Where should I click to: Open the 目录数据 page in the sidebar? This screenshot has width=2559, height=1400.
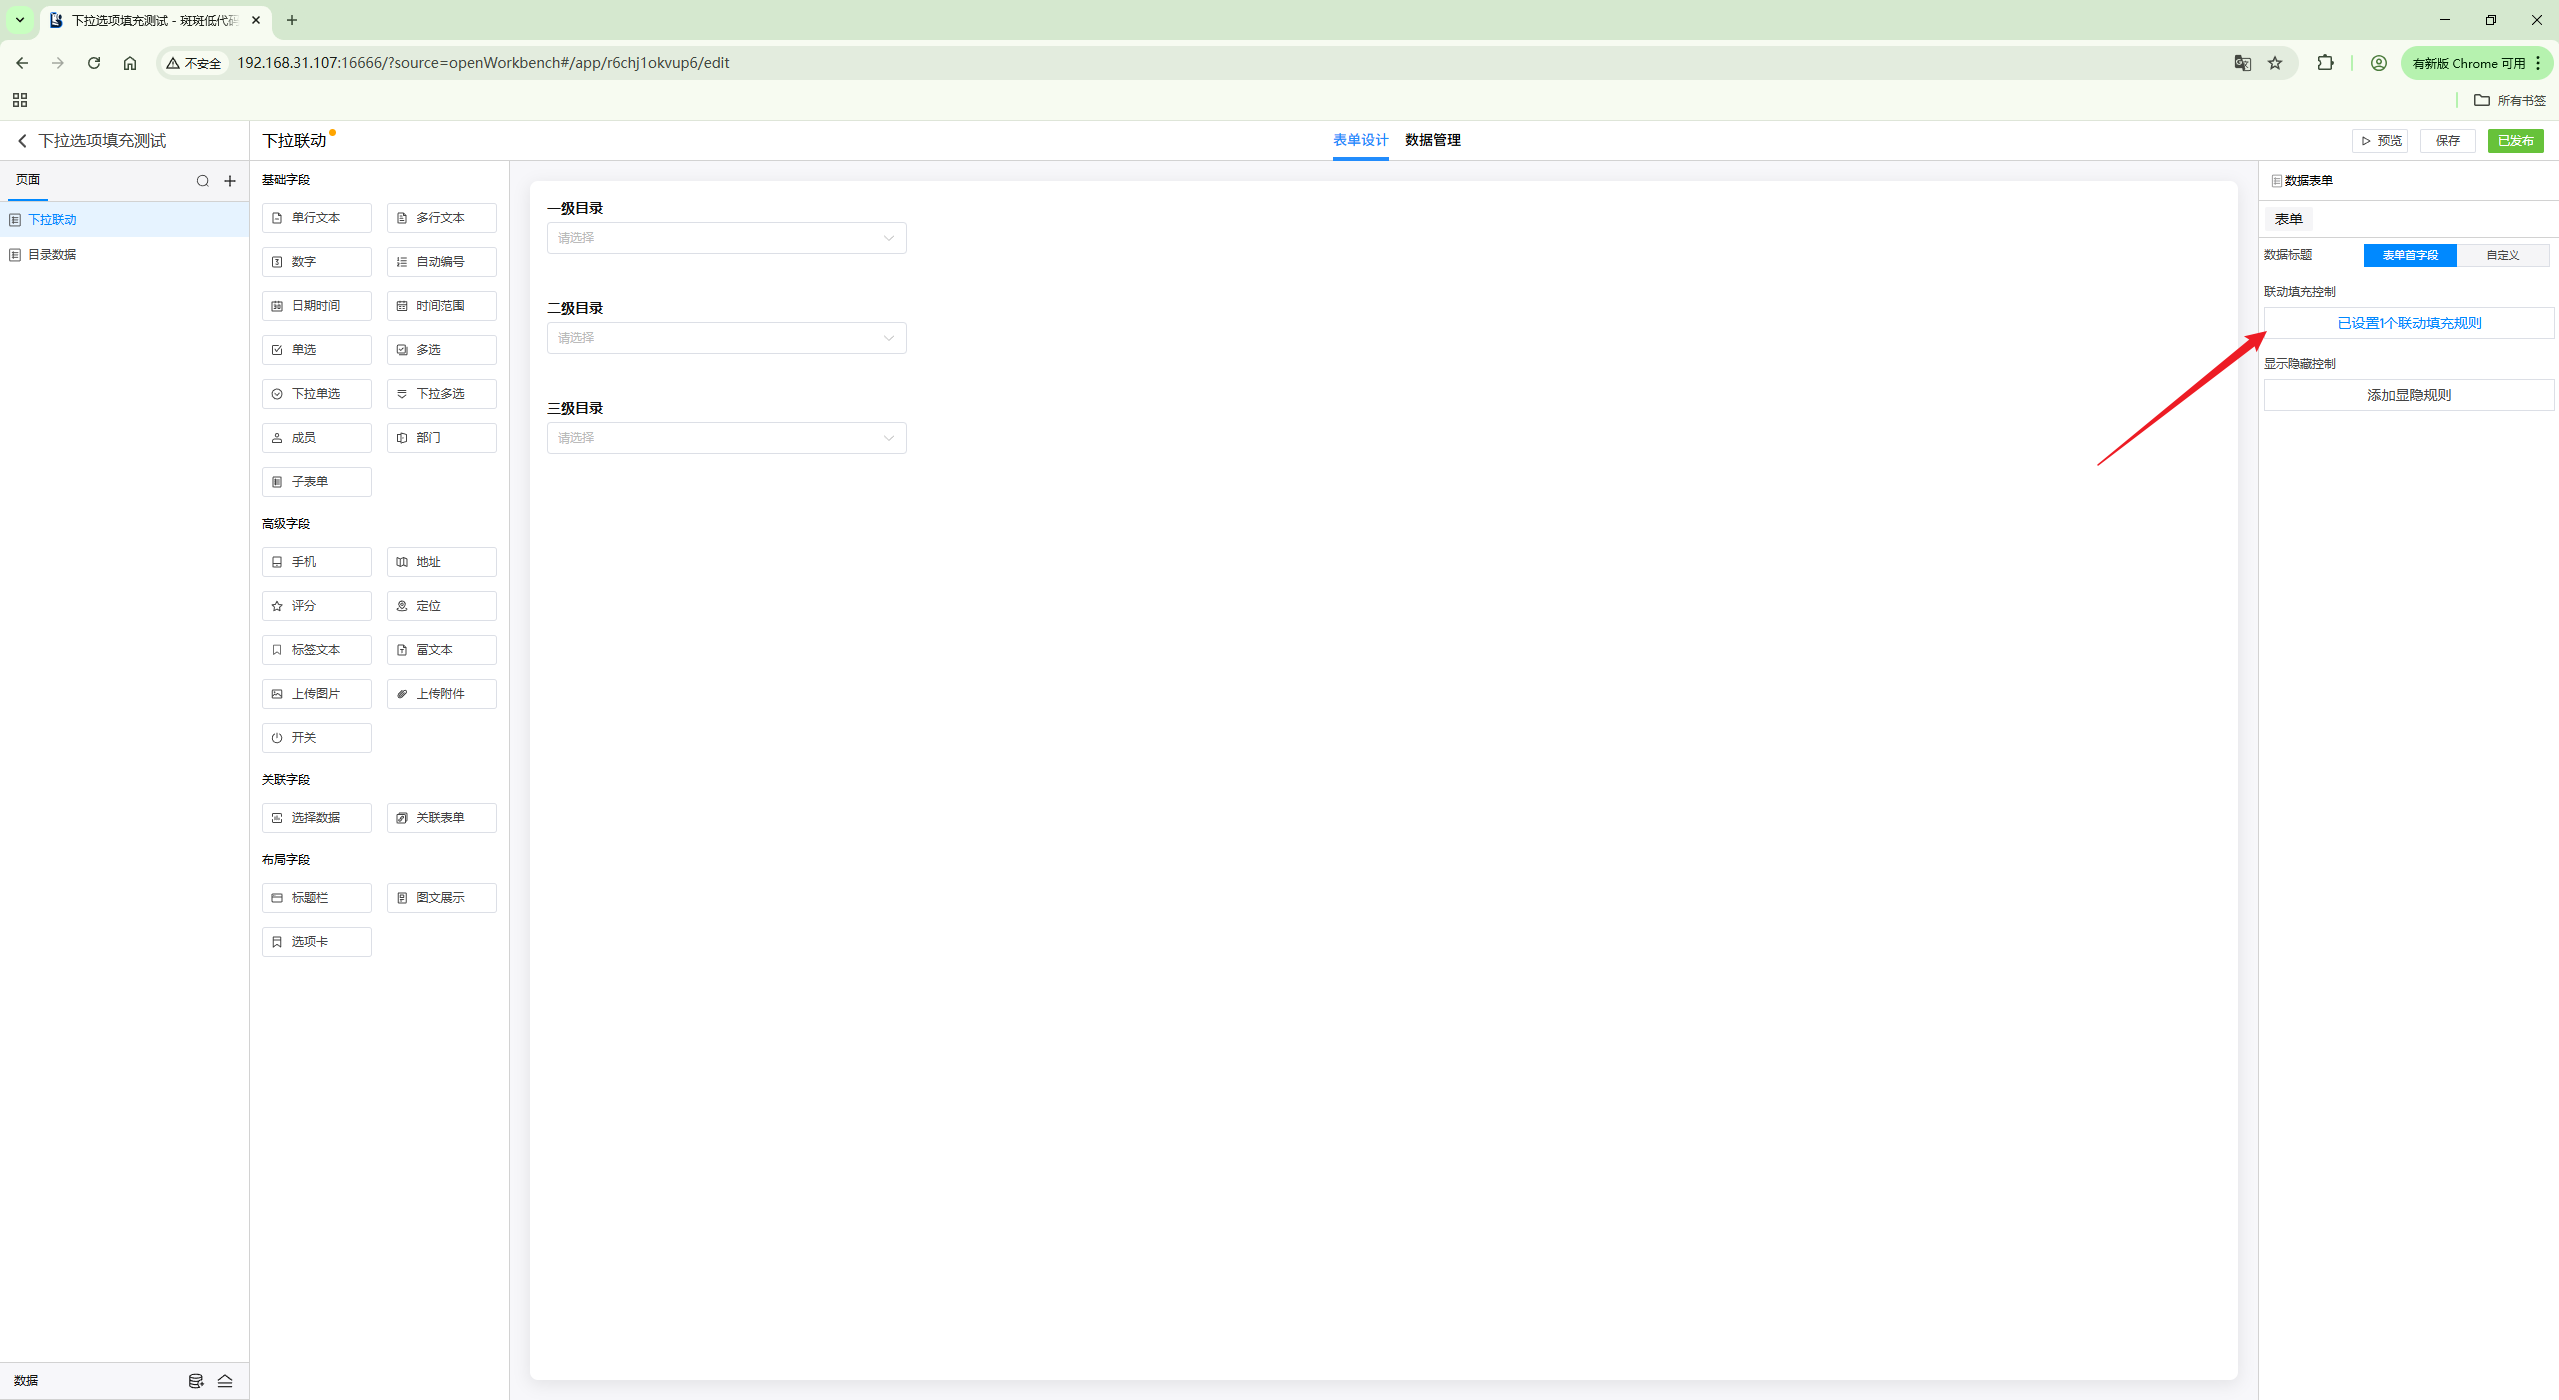pos(52,255)
